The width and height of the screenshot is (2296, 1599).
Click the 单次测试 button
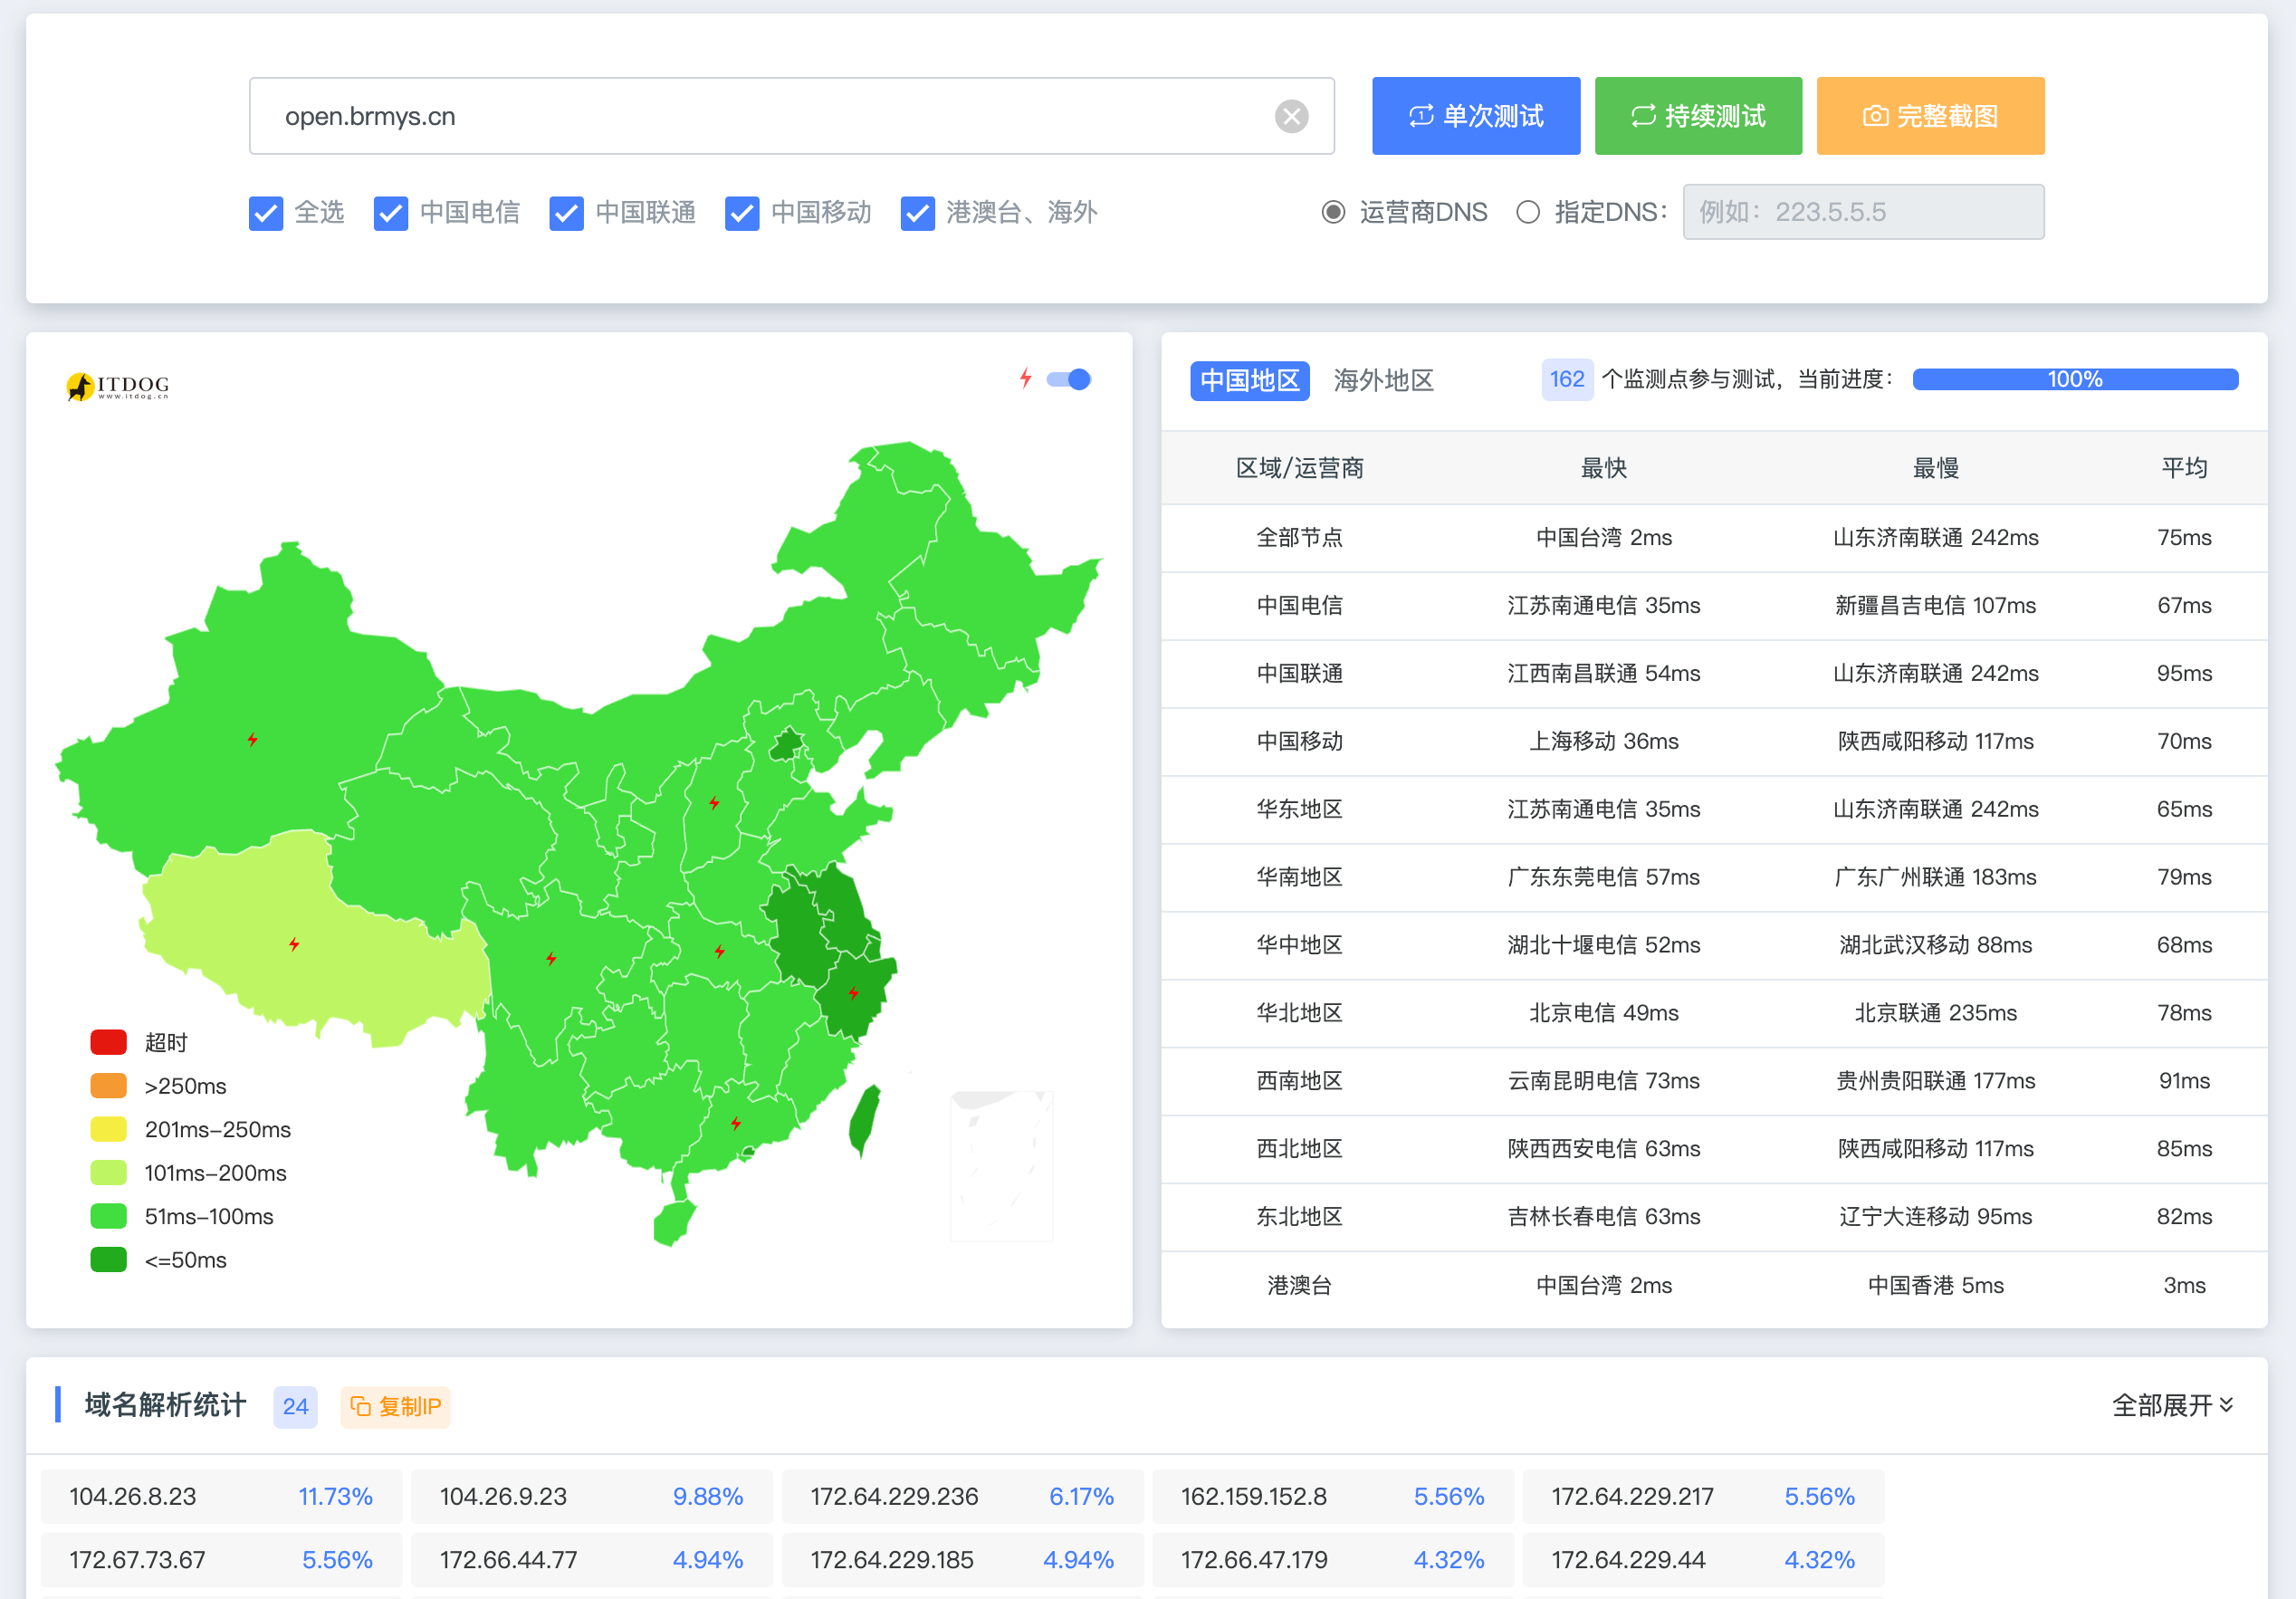(1475, 116)
